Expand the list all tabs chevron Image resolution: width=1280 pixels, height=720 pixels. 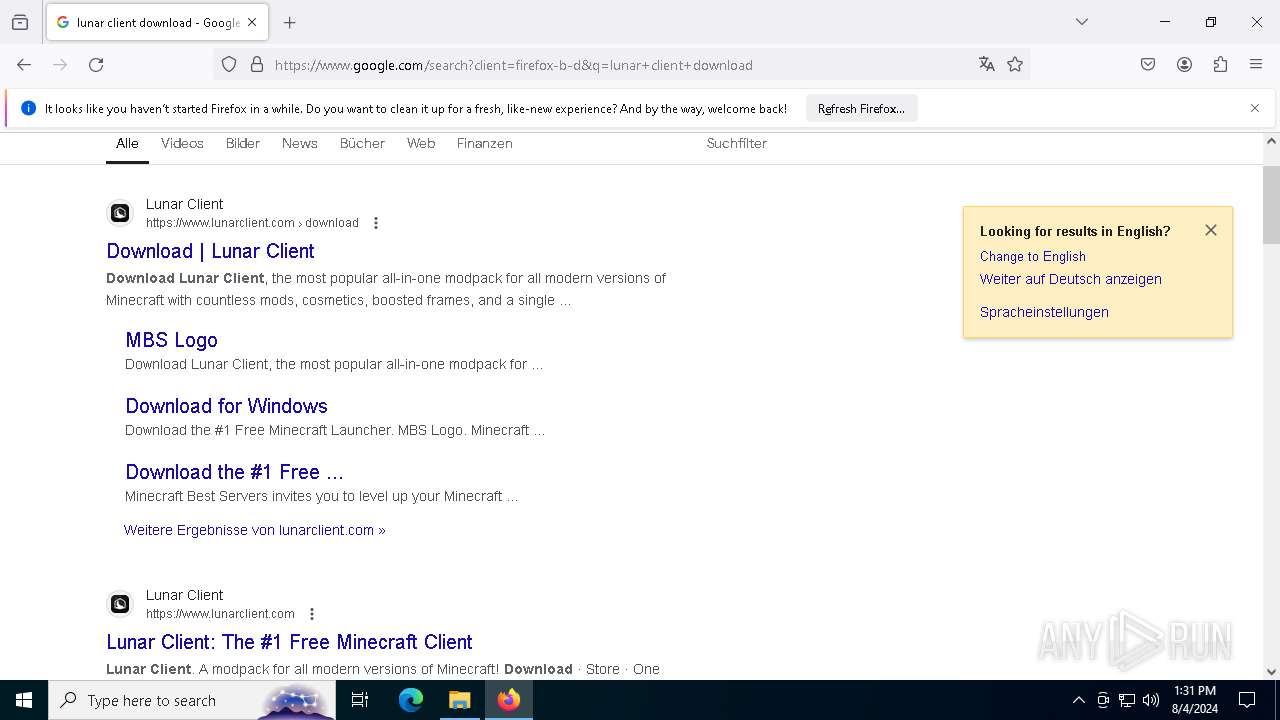click(1082, 22)
